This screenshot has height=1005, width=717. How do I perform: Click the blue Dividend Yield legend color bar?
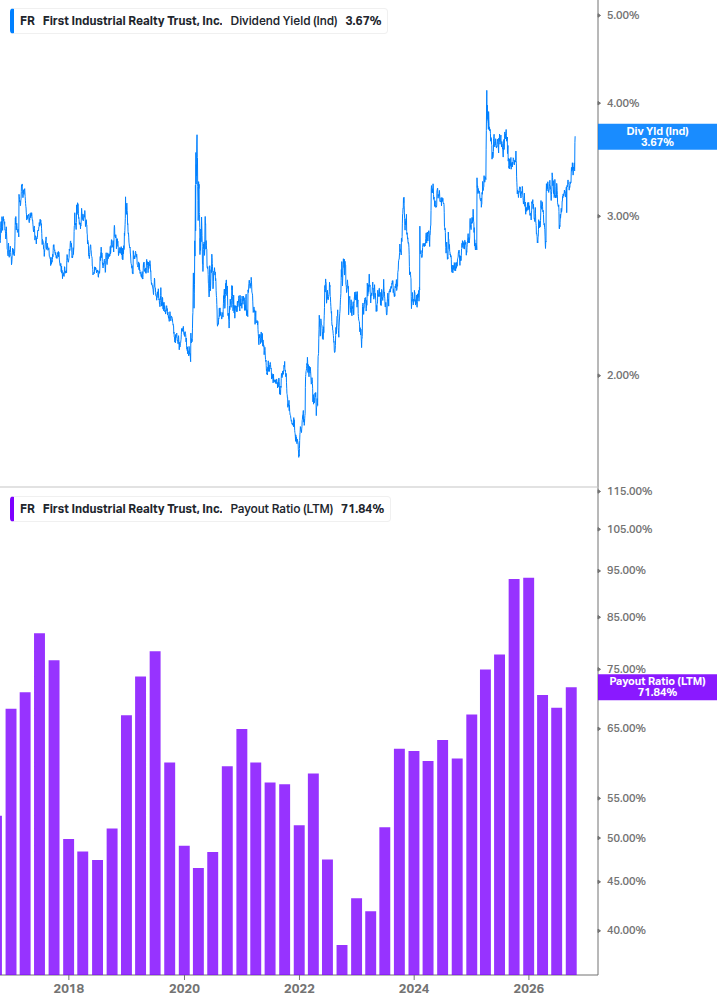(x=12, y=21)
